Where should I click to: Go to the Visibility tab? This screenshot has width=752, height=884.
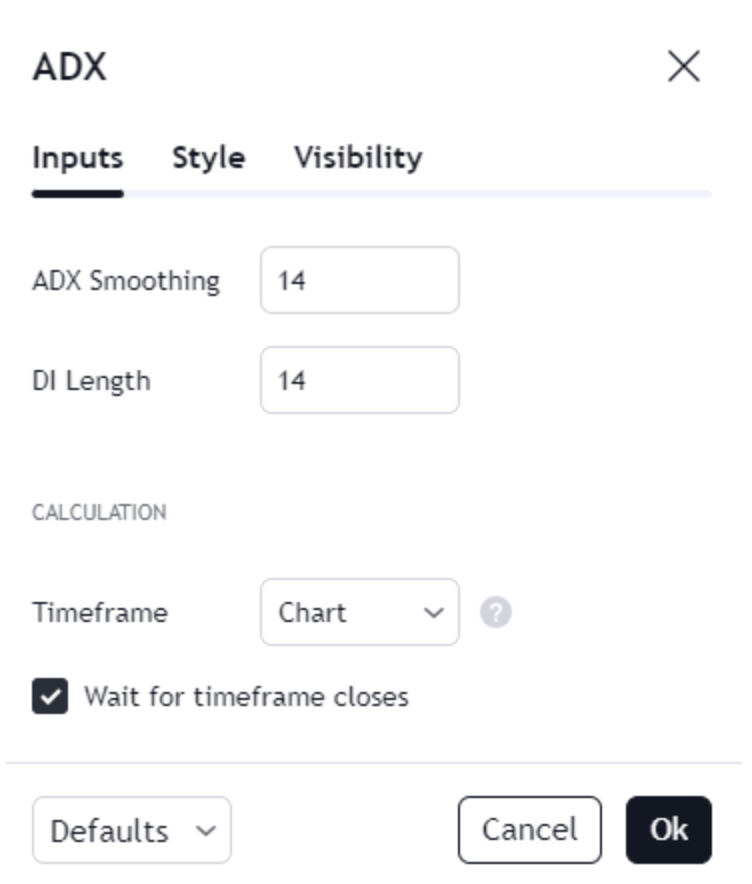click(x=358, y=158)
